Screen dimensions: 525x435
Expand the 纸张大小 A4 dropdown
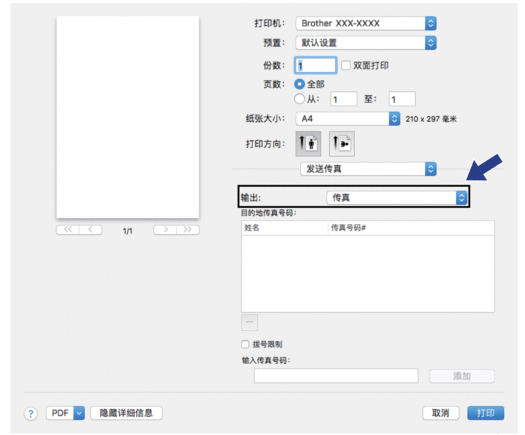pos(348,119)
